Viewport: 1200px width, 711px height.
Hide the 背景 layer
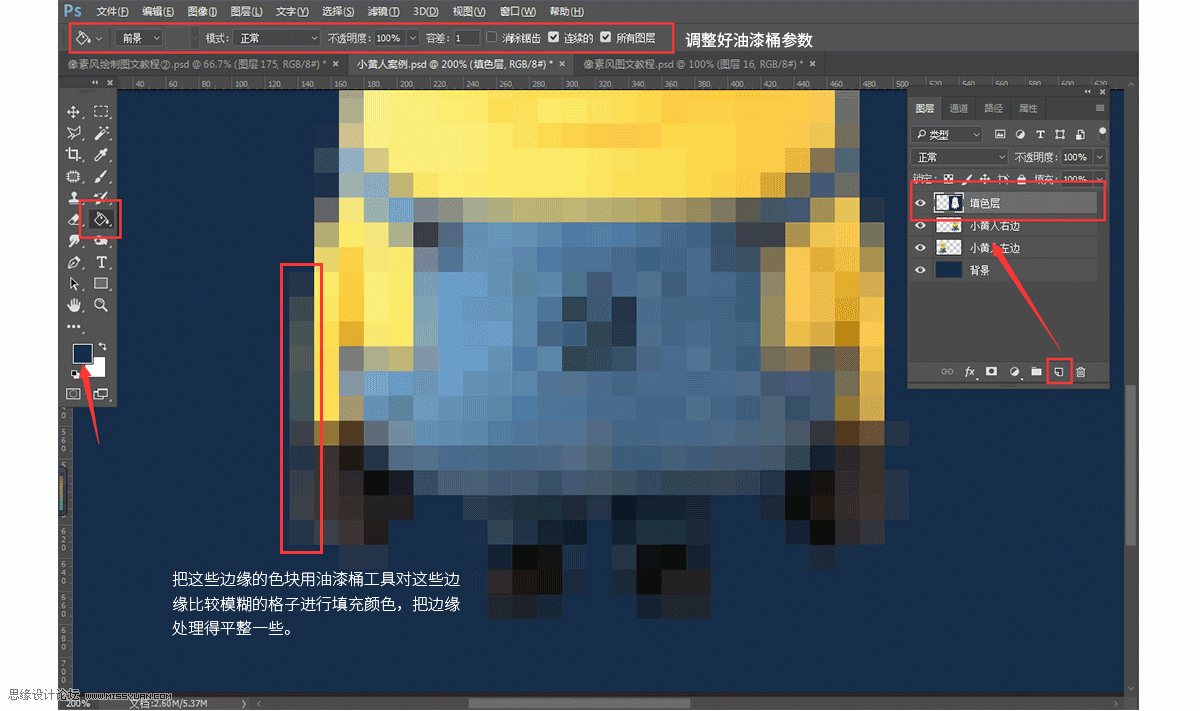[921, 270]
